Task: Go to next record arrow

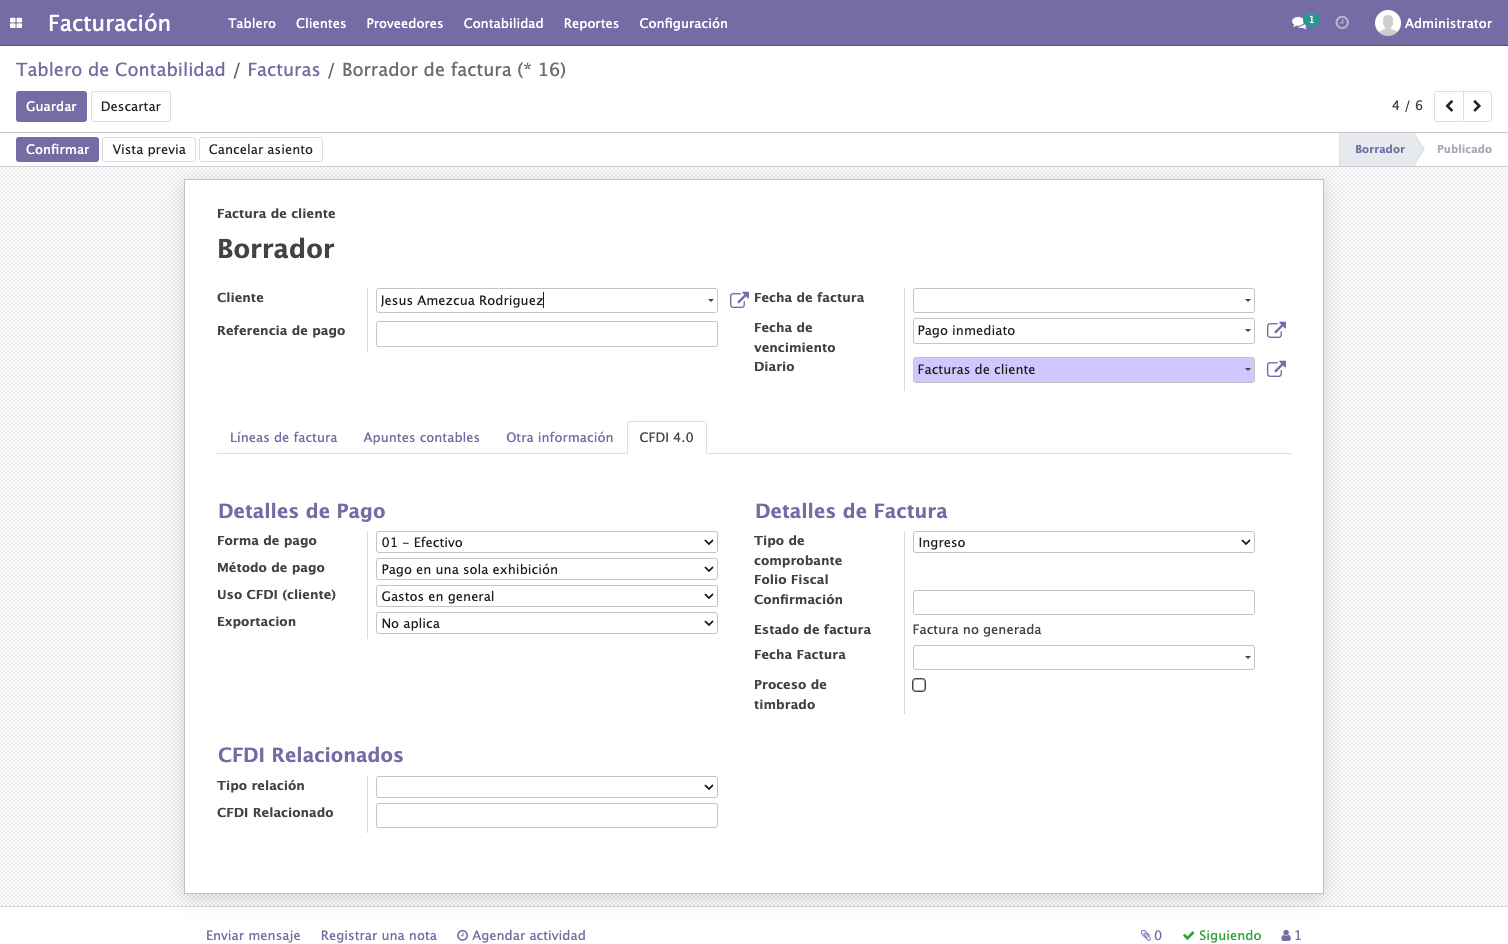Action: 1477,106
